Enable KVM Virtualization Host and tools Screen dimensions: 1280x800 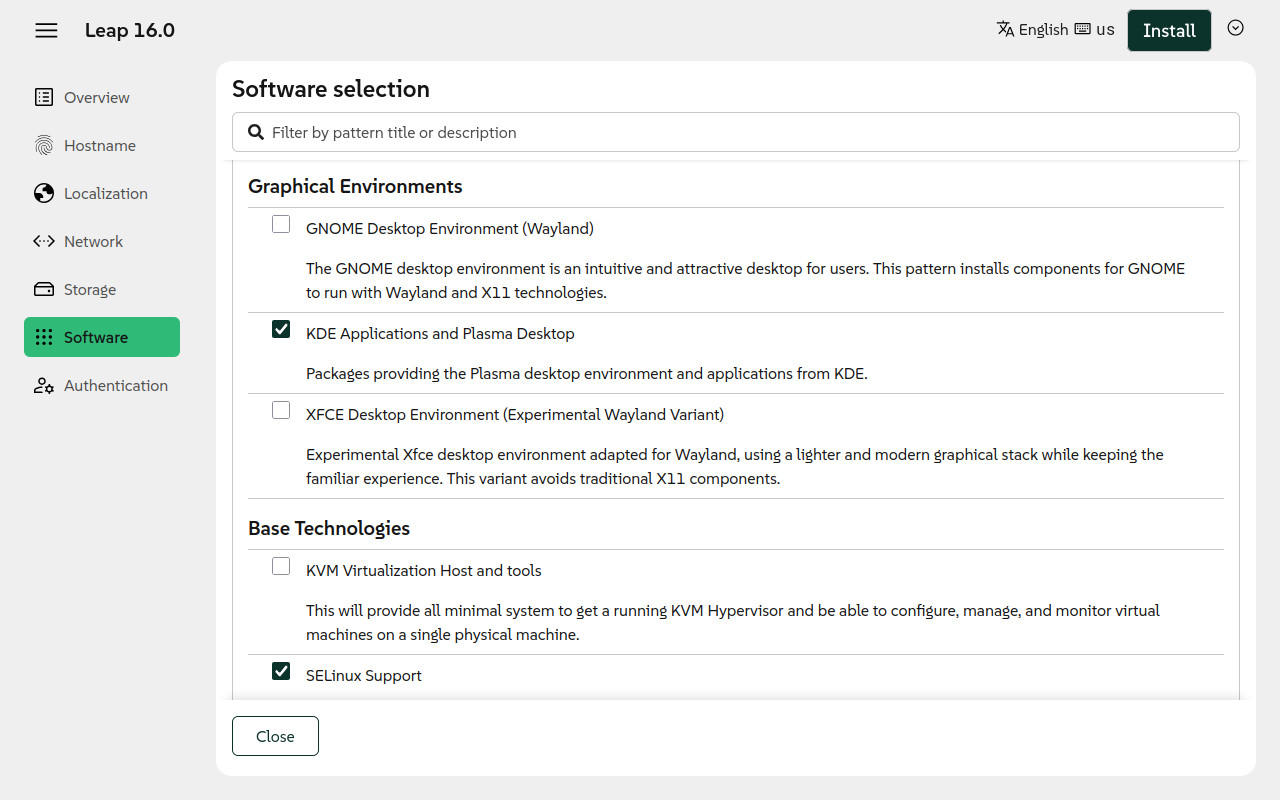[281, 566]
